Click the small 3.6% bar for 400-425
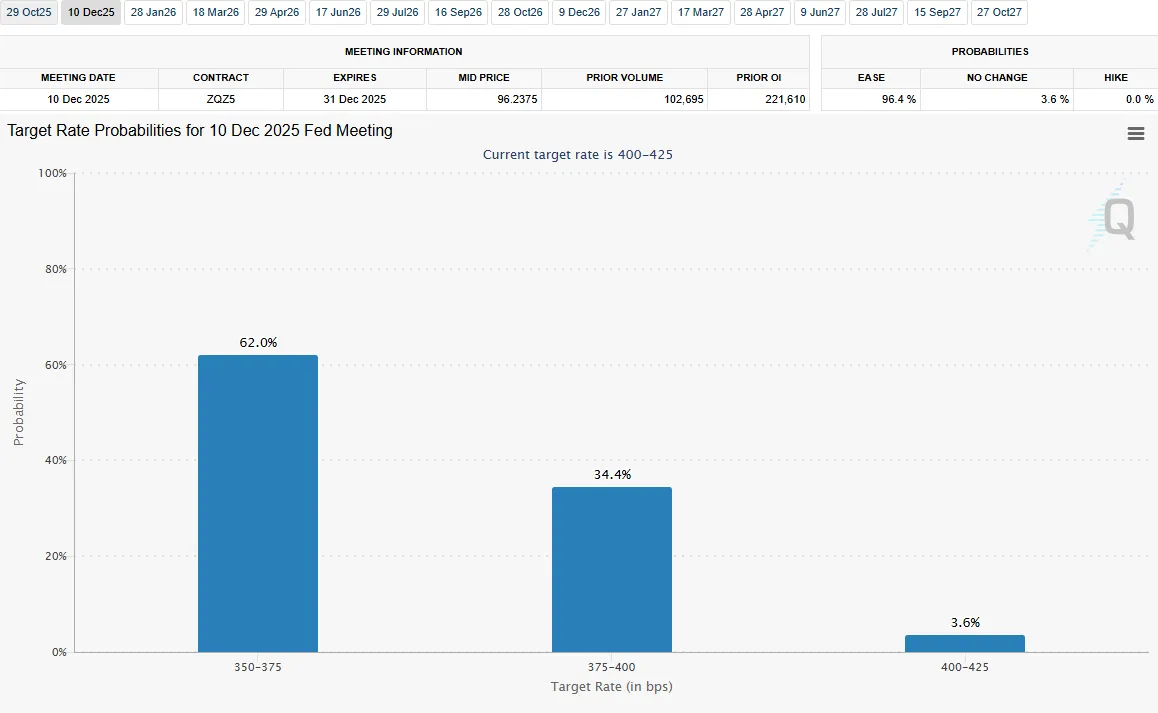The width and height of the screenshot is (1158, 713). pos(965,643)
